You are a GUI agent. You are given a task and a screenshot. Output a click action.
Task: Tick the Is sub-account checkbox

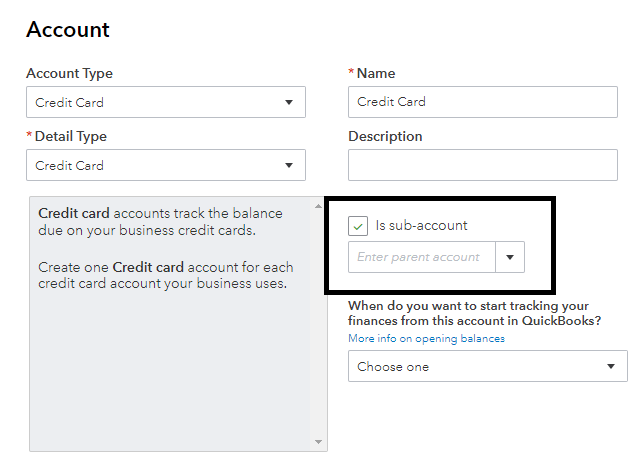pos(358,226)
